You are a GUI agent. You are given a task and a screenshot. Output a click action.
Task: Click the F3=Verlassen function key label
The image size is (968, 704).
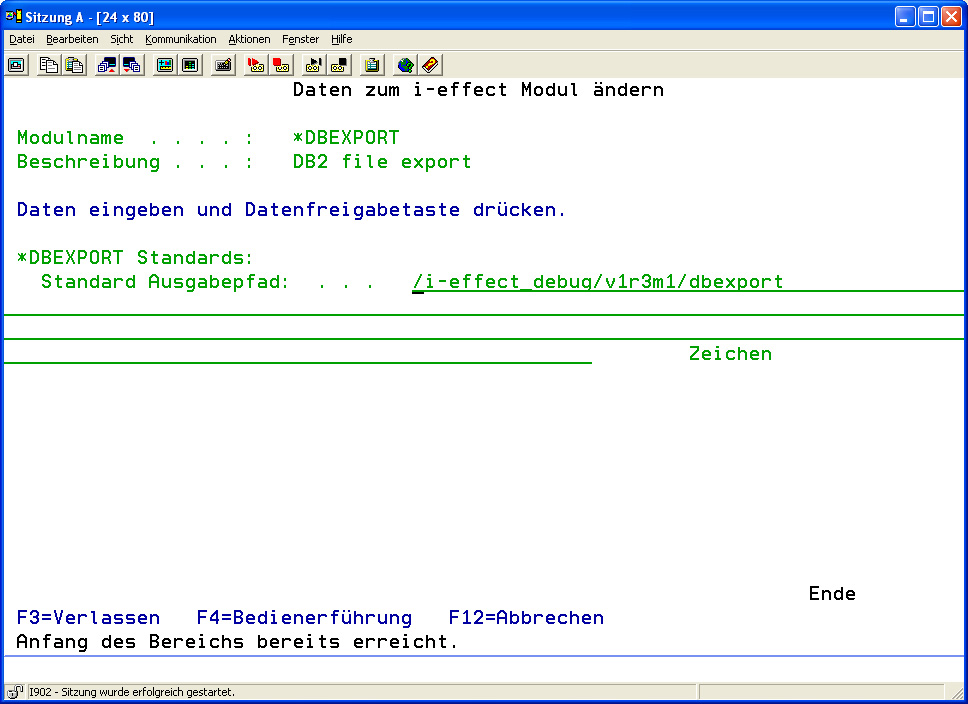[x=88, y=618]
